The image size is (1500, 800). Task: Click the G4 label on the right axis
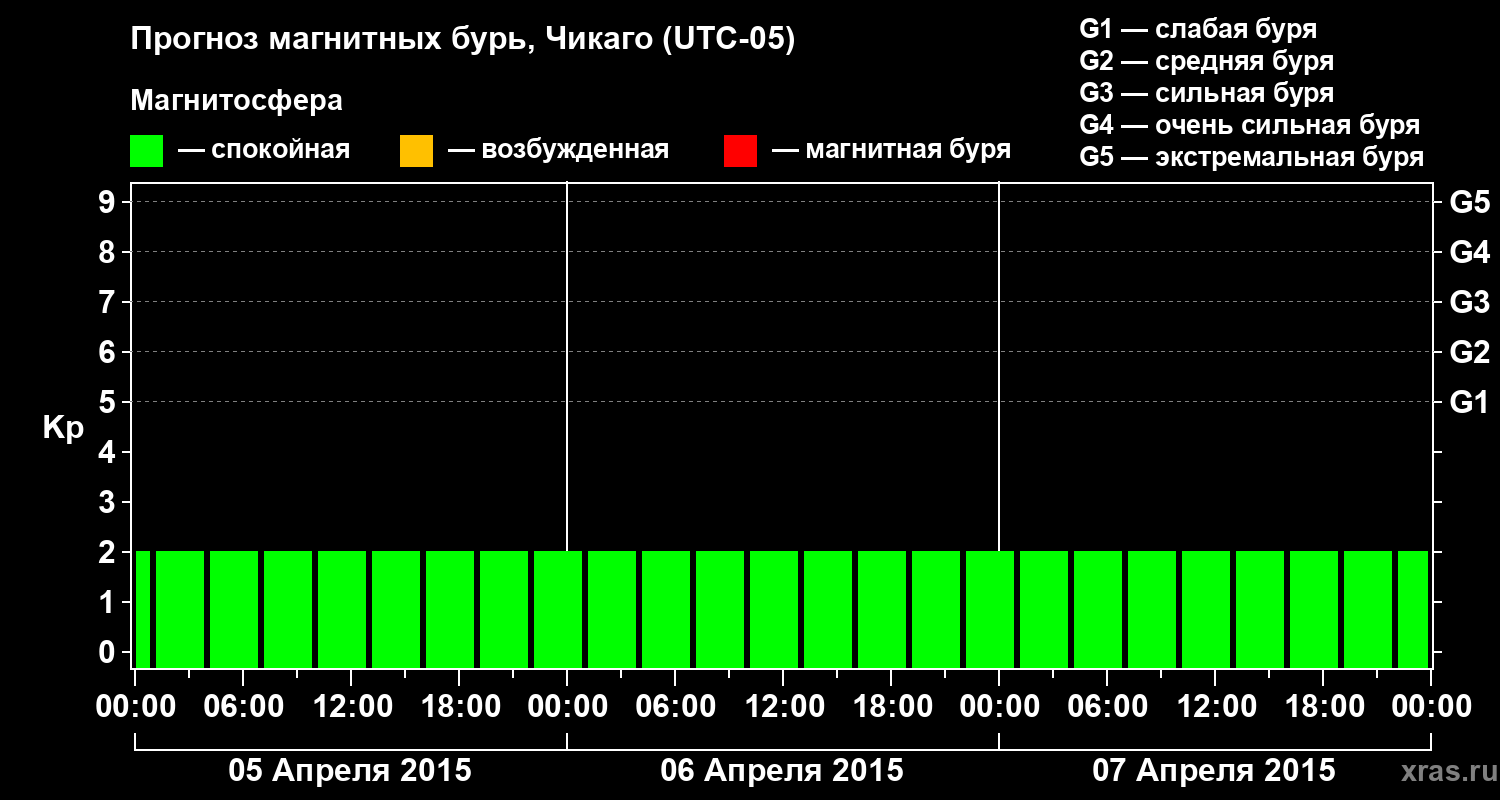point(1470,253)
